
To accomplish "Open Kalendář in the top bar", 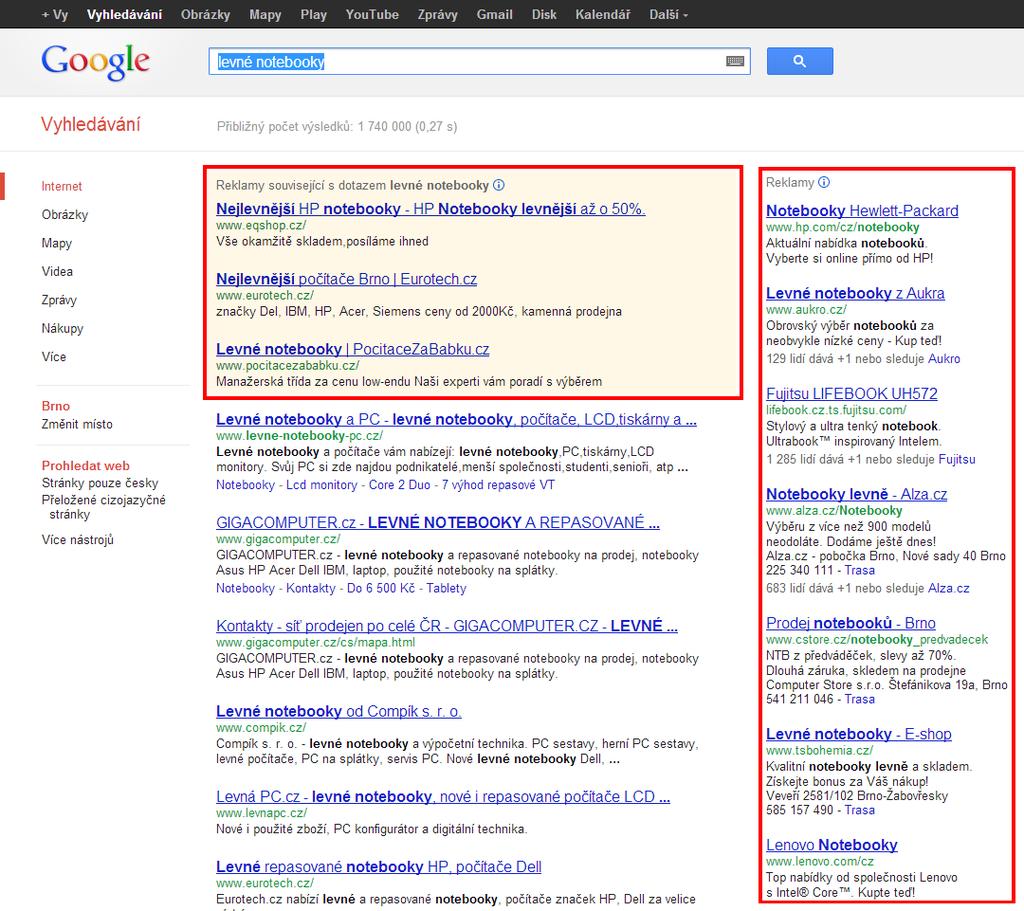I will pos(603,14).
